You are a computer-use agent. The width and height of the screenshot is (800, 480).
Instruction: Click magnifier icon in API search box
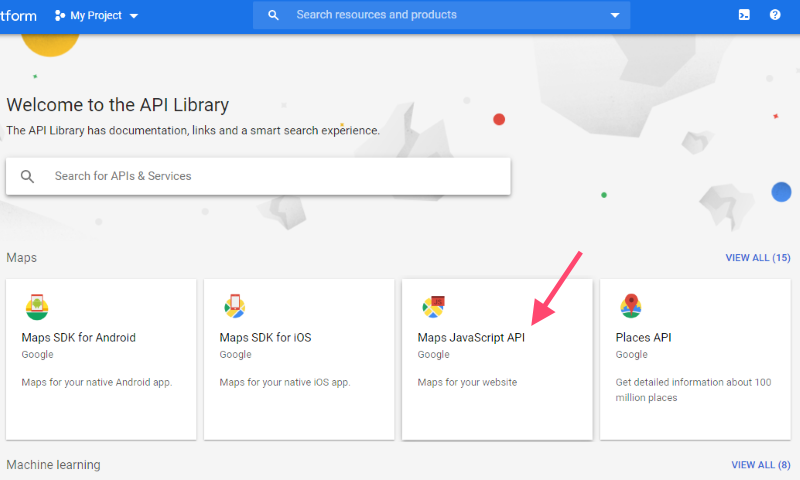(27, 176)
